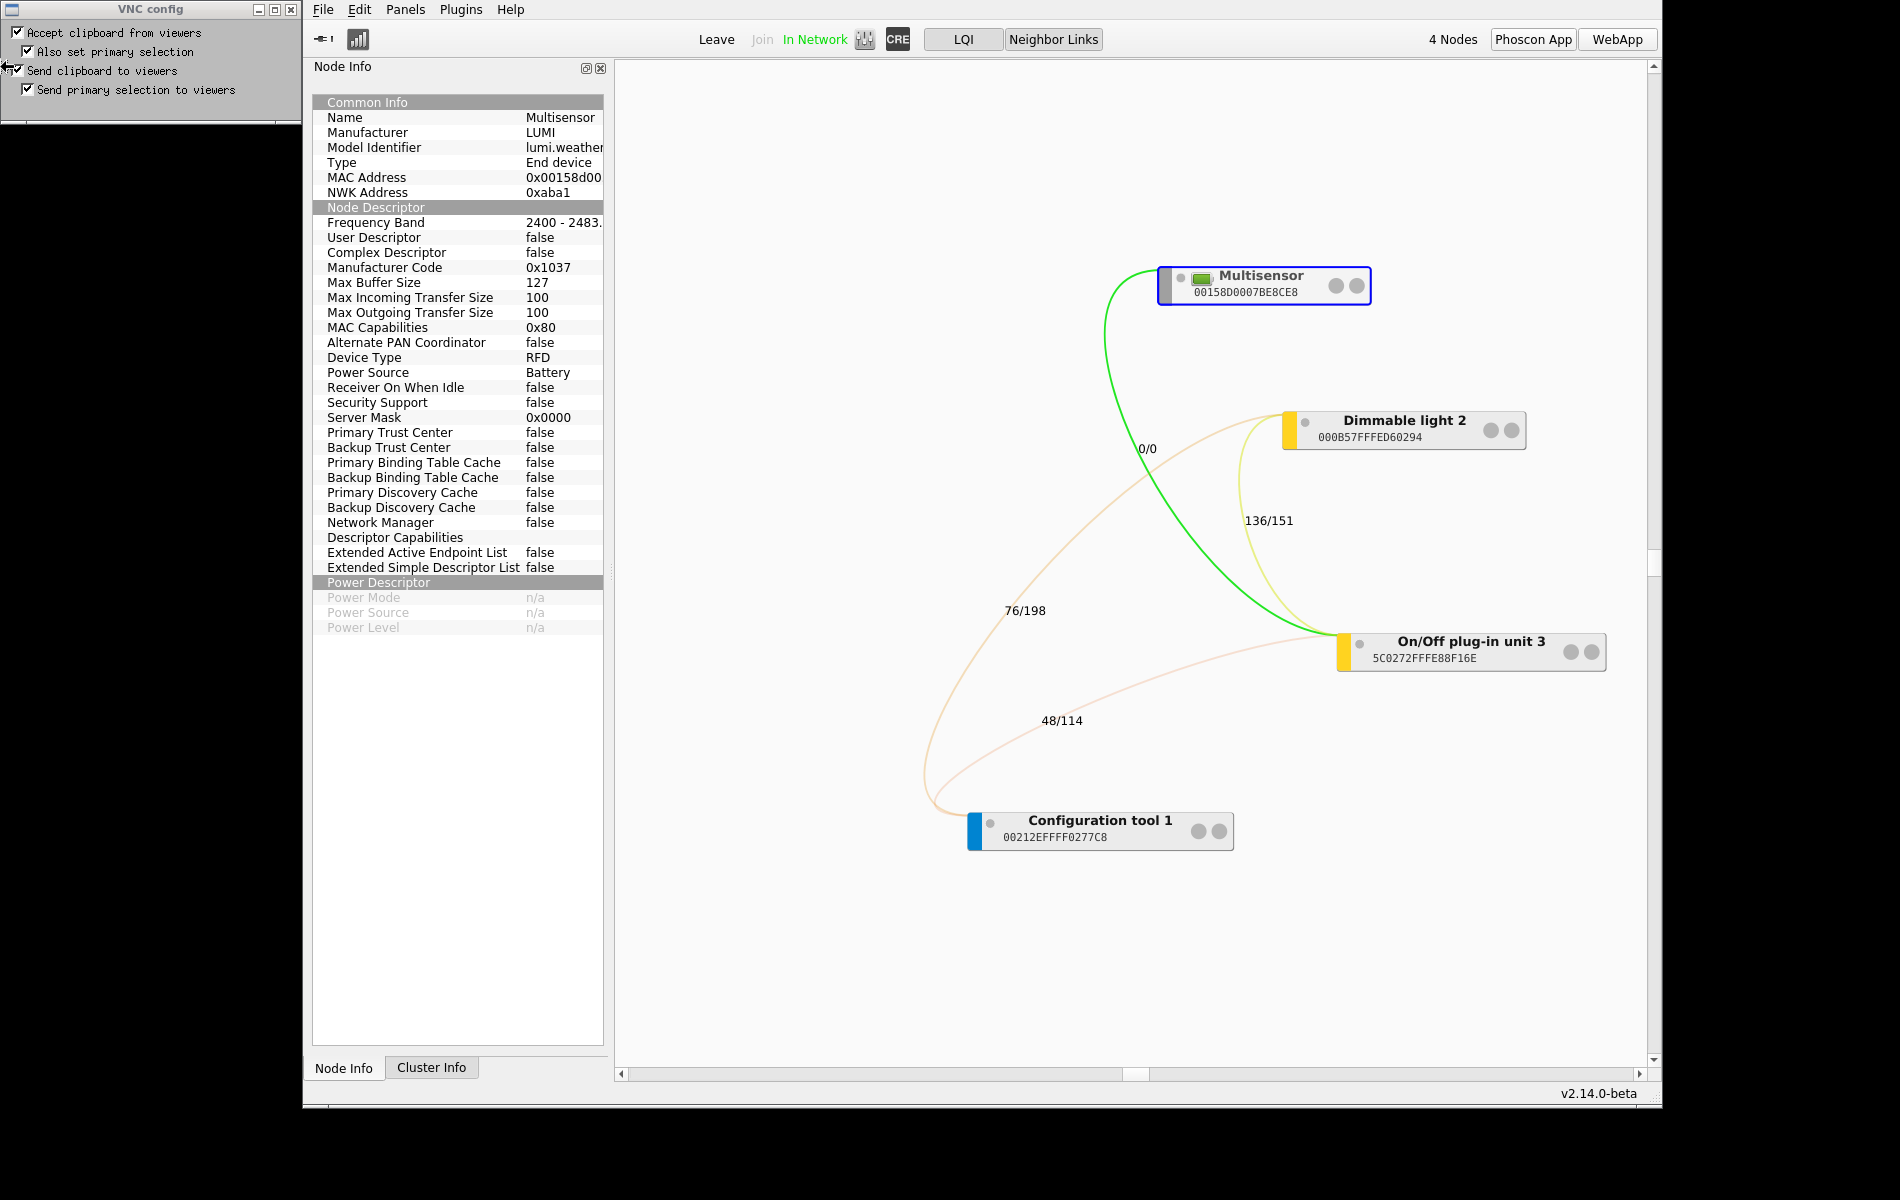Toggle Send clipboard to viewers checkbox

coord(17,70)
